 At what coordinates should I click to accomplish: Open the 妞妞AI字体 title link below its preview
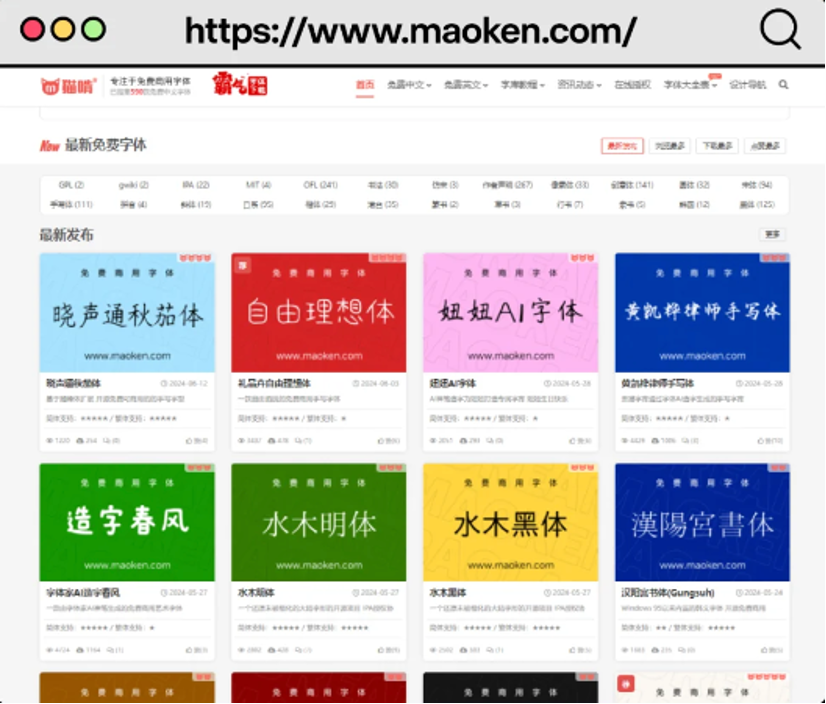click(x=453, y=384)
